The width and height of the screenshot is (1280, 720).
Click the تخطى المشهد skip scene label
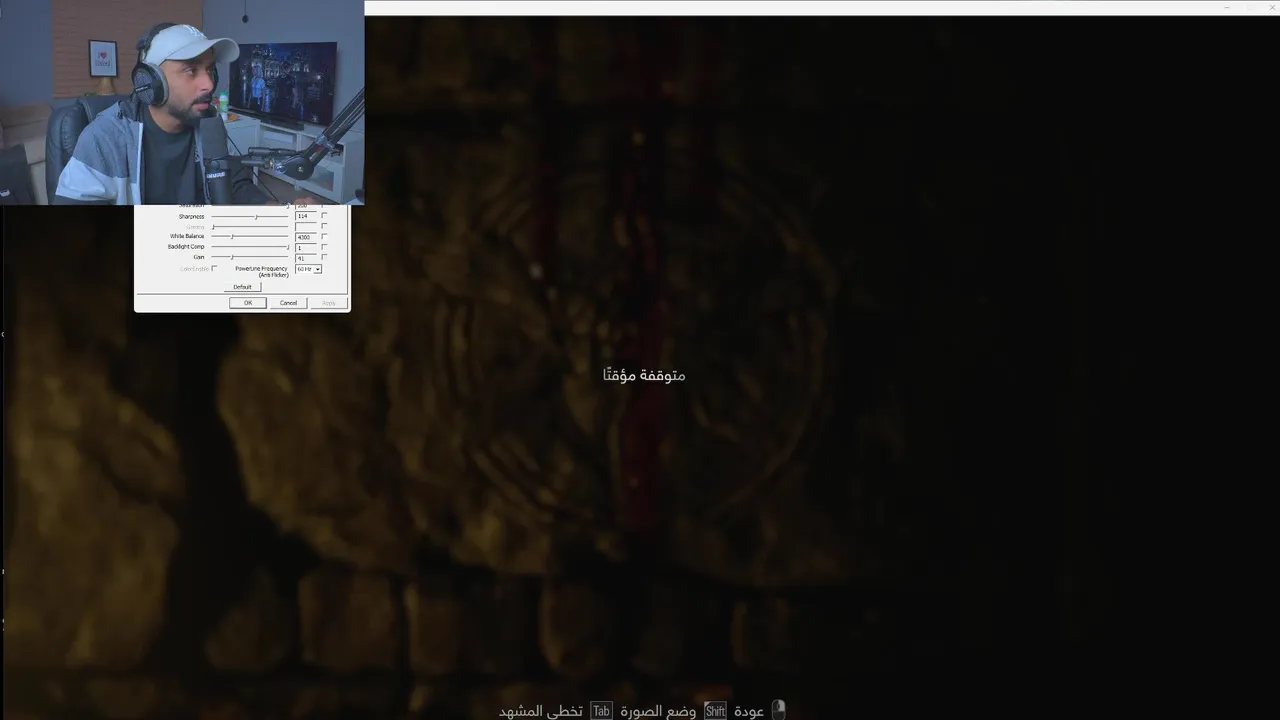[x=541, y=711]
